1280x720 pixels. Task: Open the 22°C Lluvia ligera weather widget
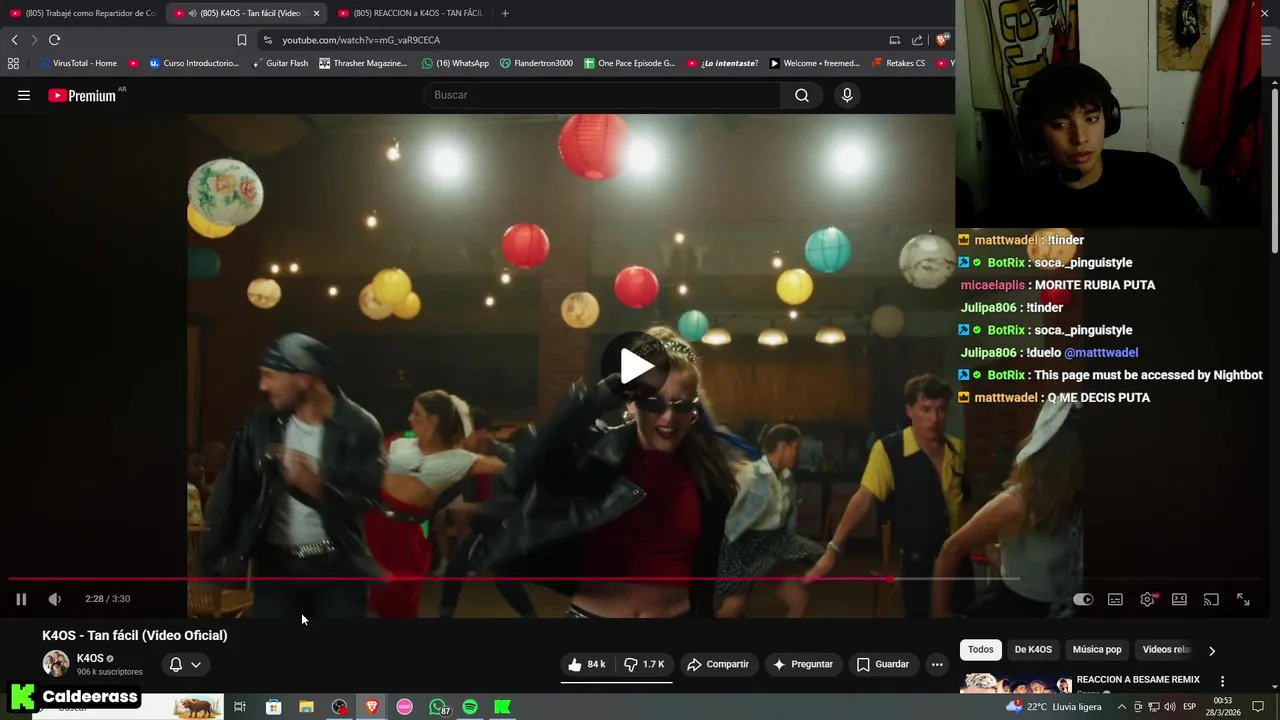pos(1055,706)
